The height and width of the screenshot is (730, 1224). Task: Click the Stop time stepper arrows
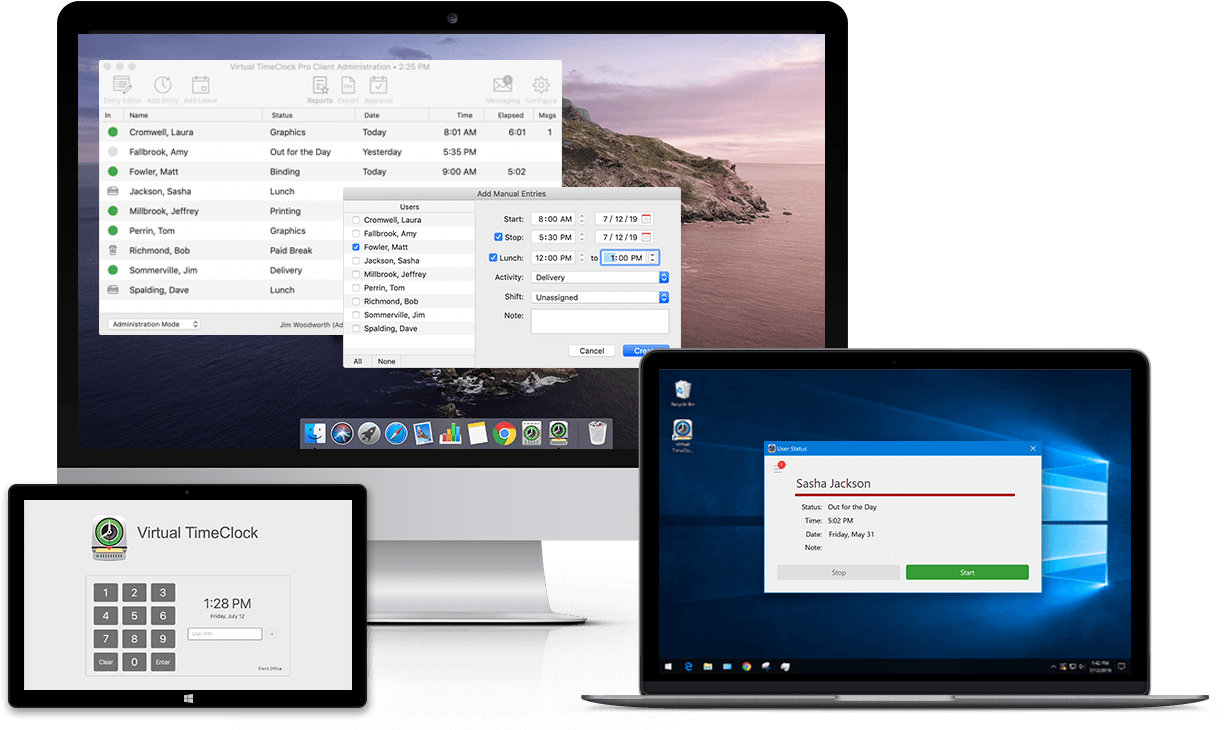pyautogui.click(x=582, y=237)
